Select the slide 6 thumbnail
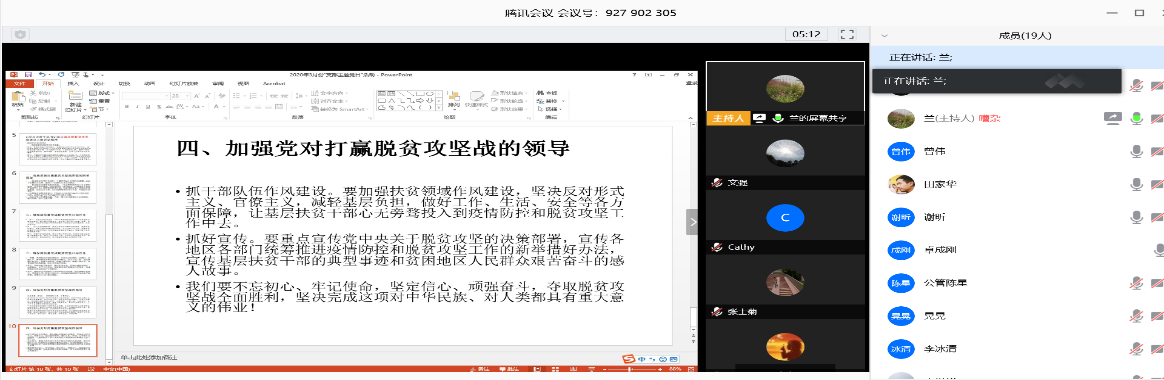 click(57, 188)
